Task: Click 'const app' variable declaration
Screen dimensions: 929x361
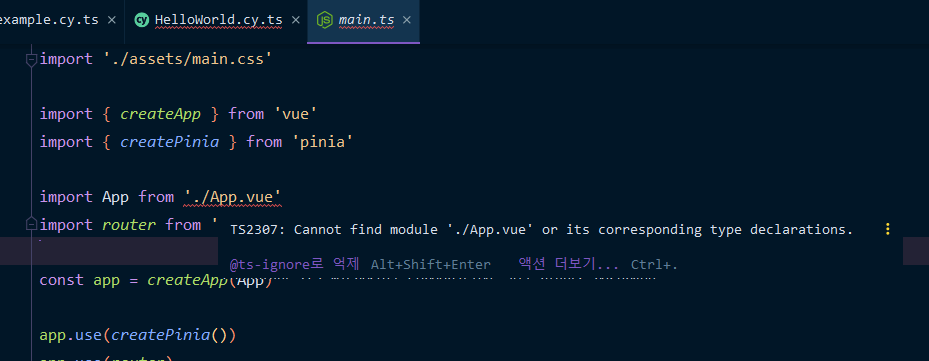Action: (80, 280)
